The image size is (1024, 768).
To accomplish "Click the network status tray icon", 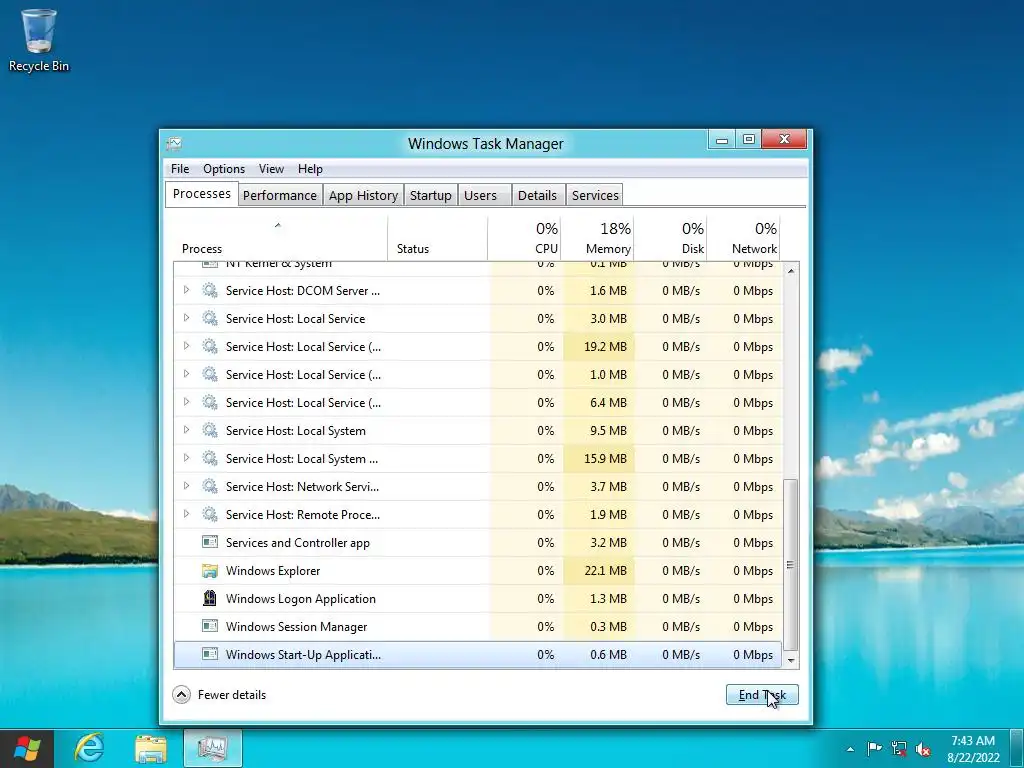I will 899,748.
